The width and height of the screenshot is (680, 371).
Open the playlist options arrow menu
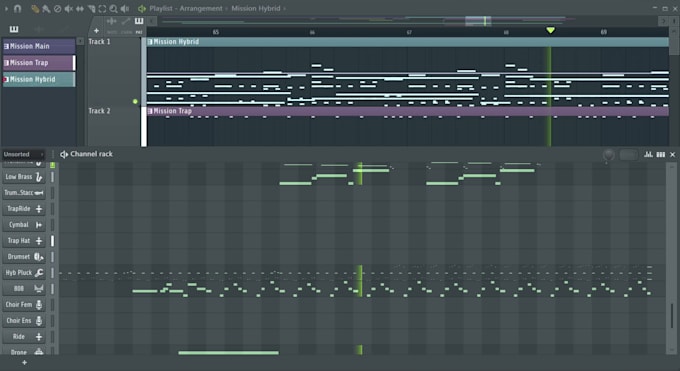[x=6, y=8]
